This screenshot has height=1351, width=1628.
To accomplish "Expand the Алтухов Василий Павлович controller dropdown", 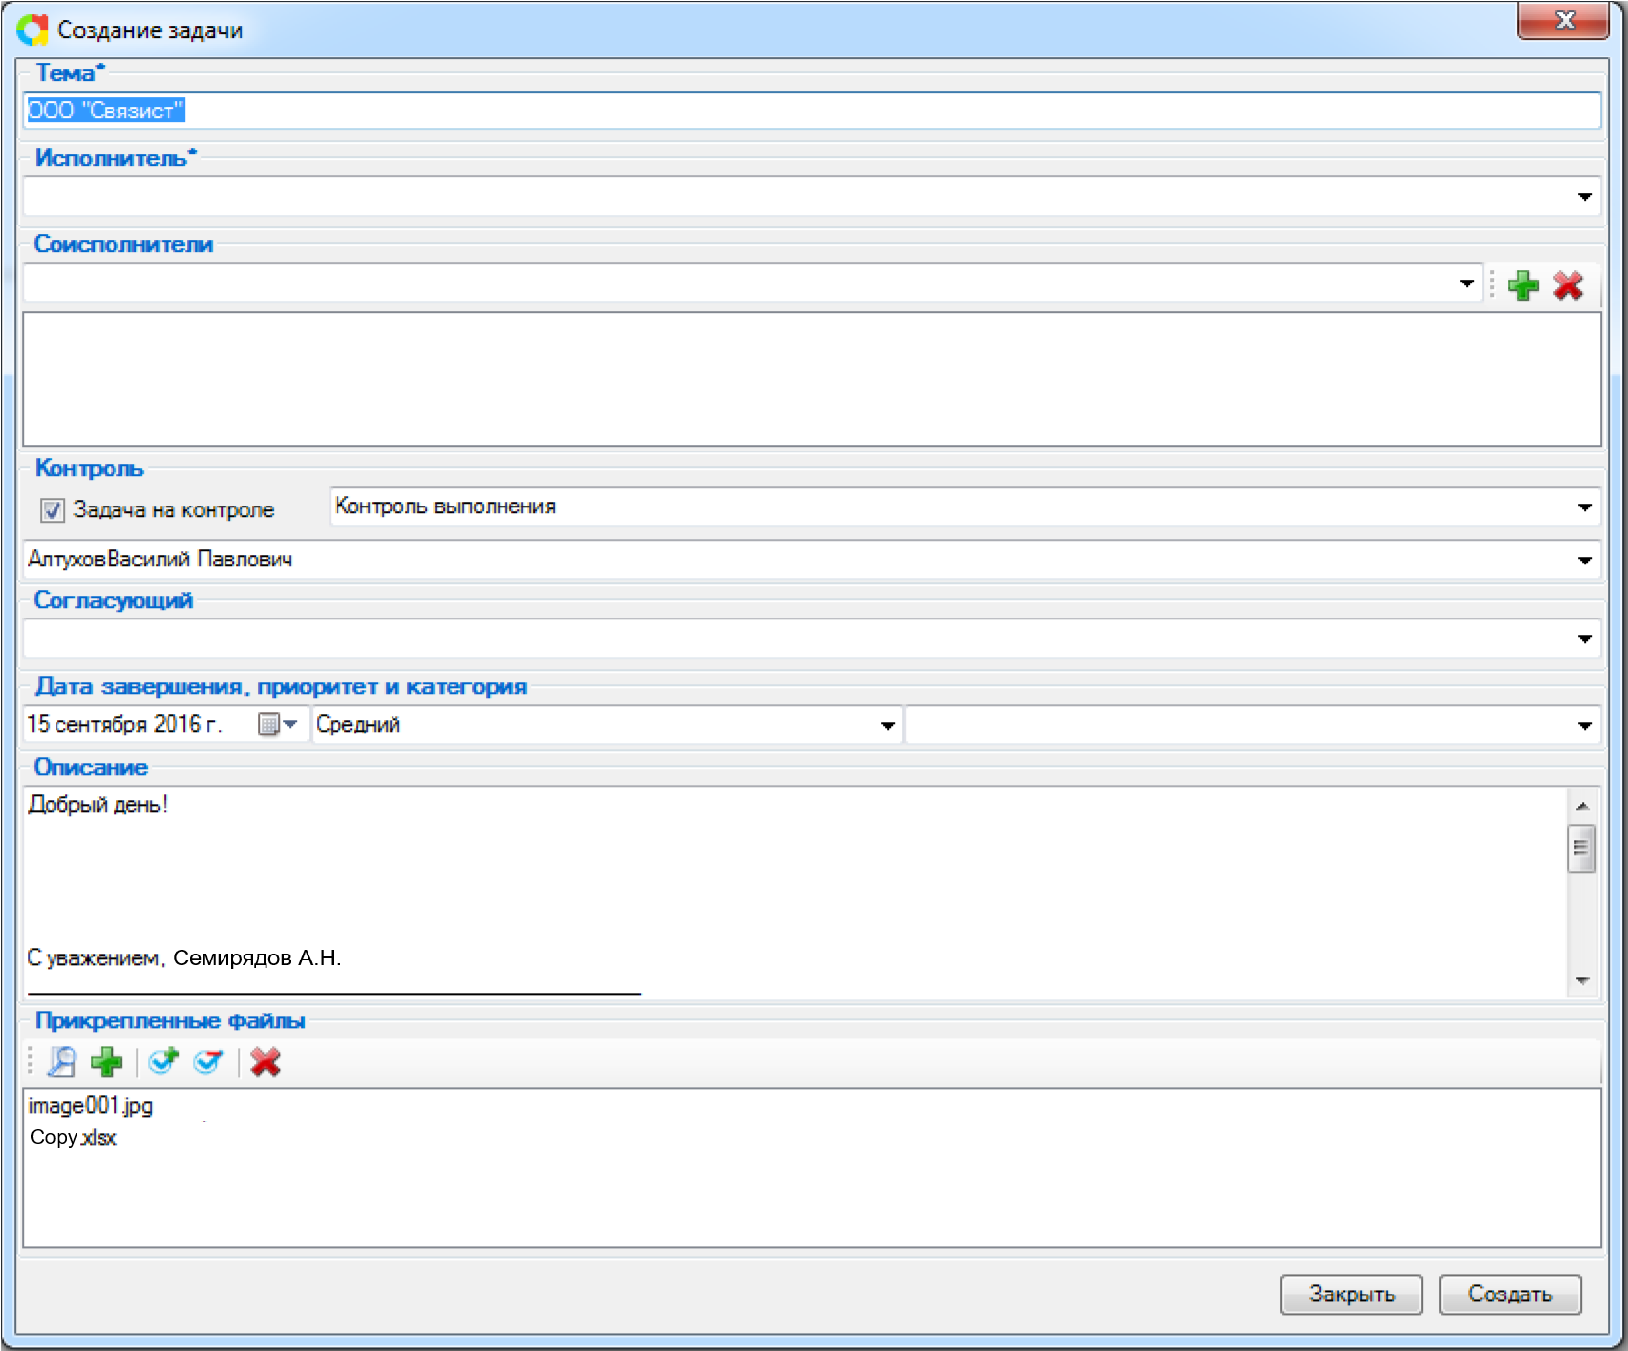I will tap(1584, 560).
